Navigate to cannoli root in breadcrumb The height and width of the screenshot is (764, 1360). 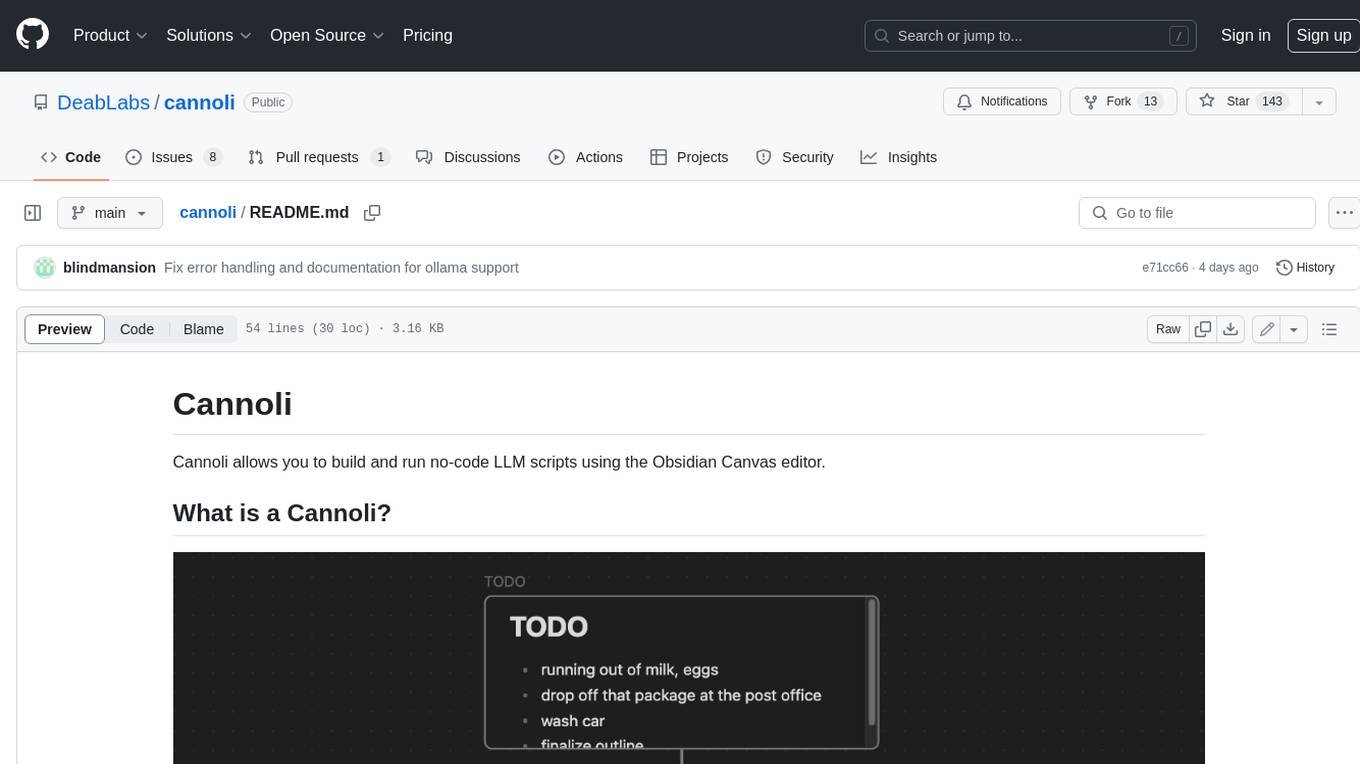208,213
